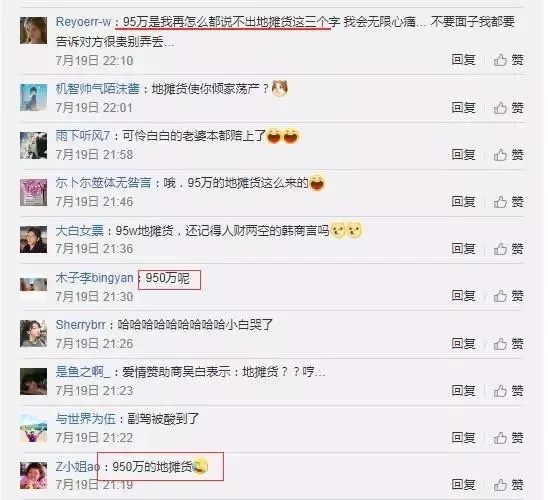Like the comment by Reyoerr-w
Screen dimensions: 548x500
coord(509,60)
